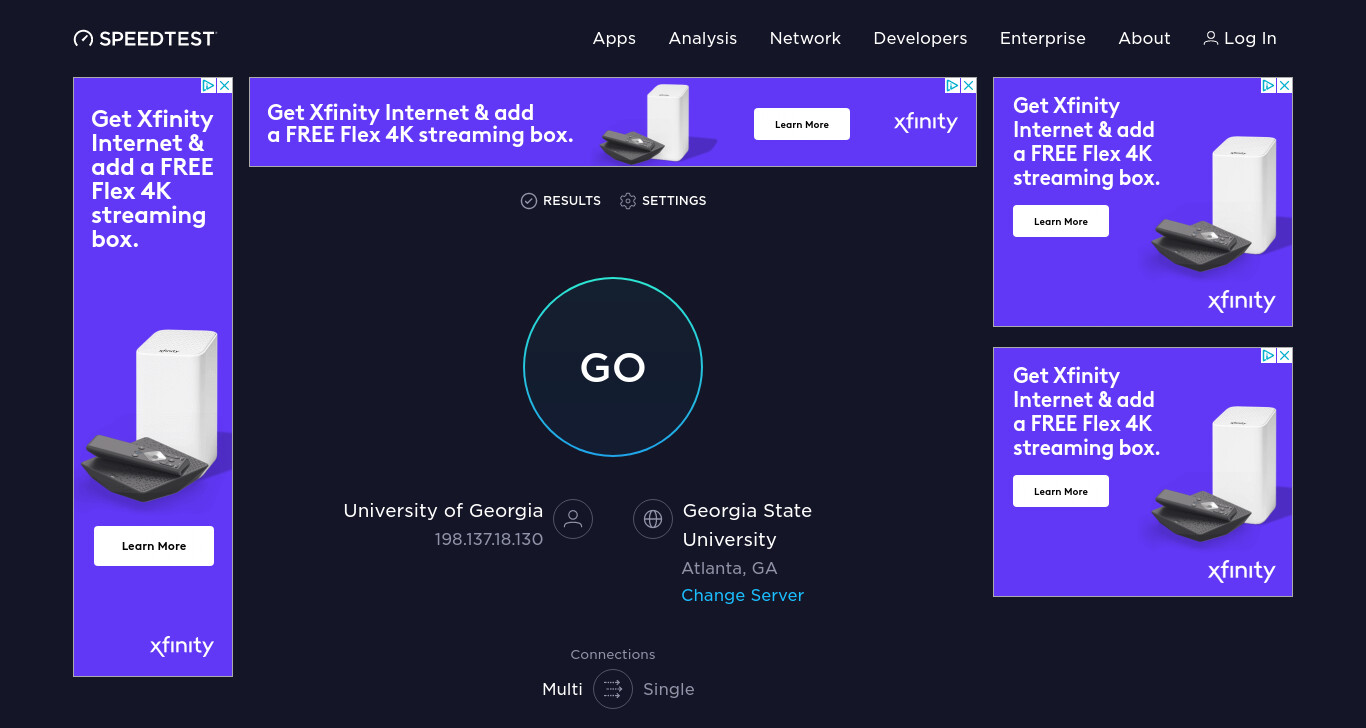
Task: Click AdChoices icon on upper right ad
Action: 1269,86
